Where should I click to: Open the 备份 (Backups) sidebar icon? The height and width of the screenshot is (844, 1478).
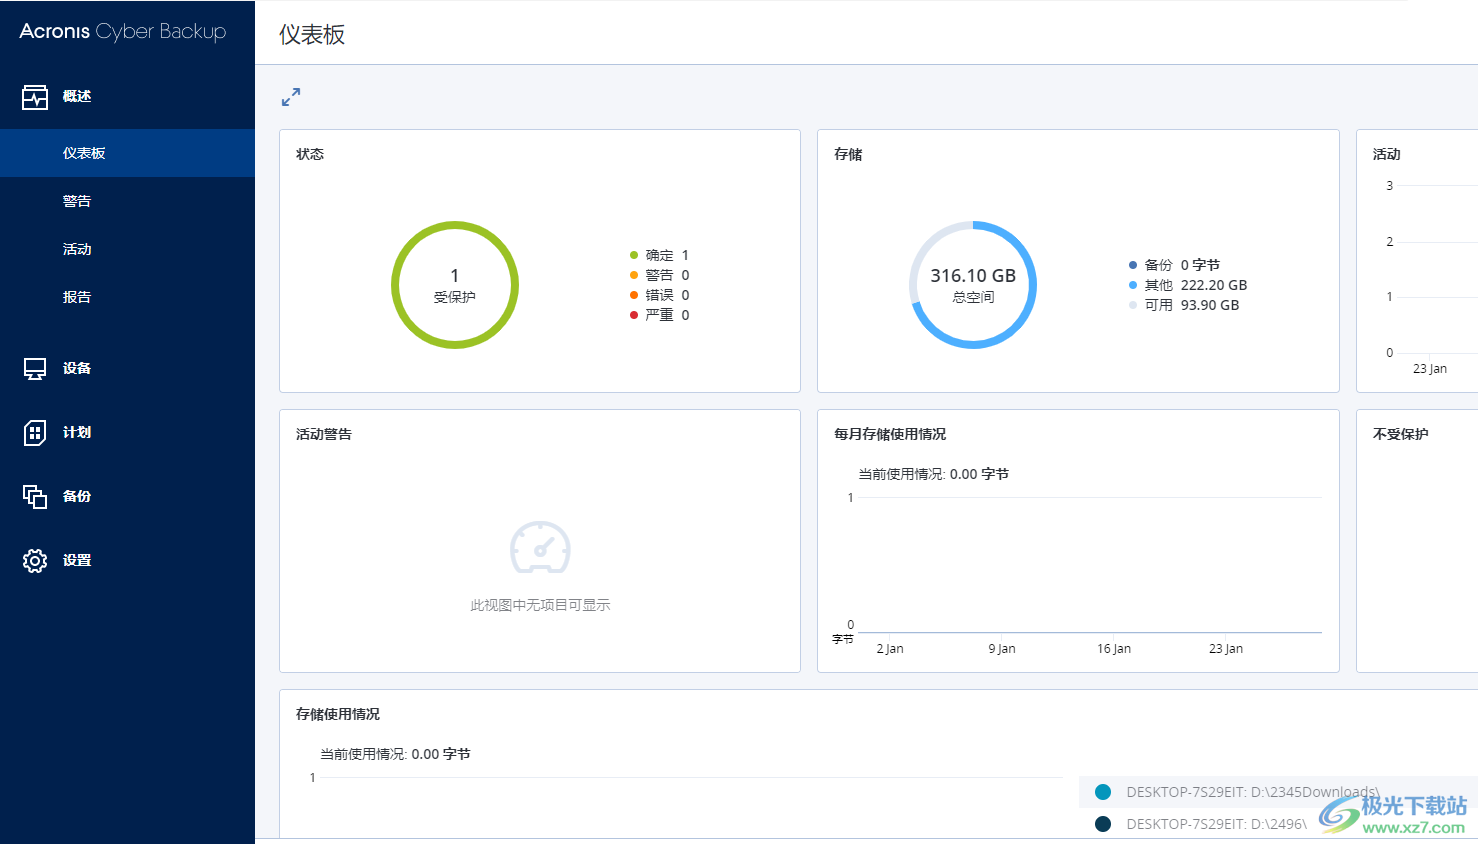coord(34,496)
